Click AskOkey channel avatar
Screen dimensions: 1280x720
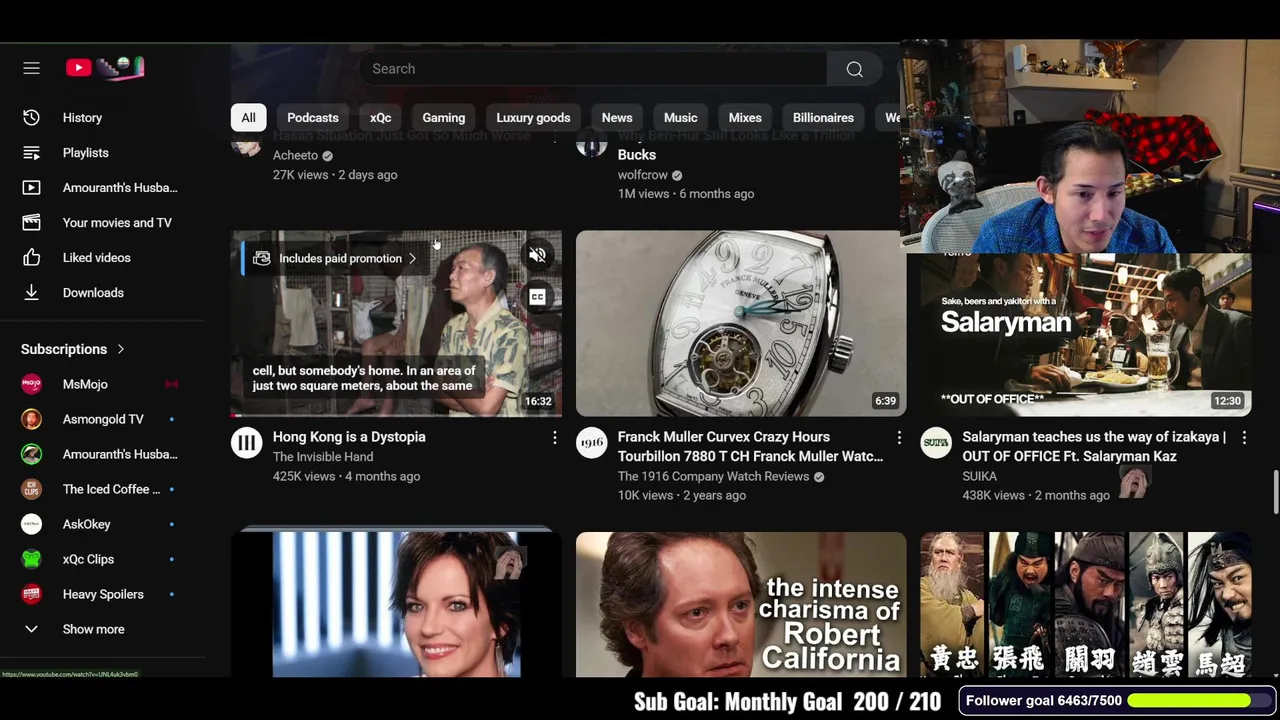point(31,524)
